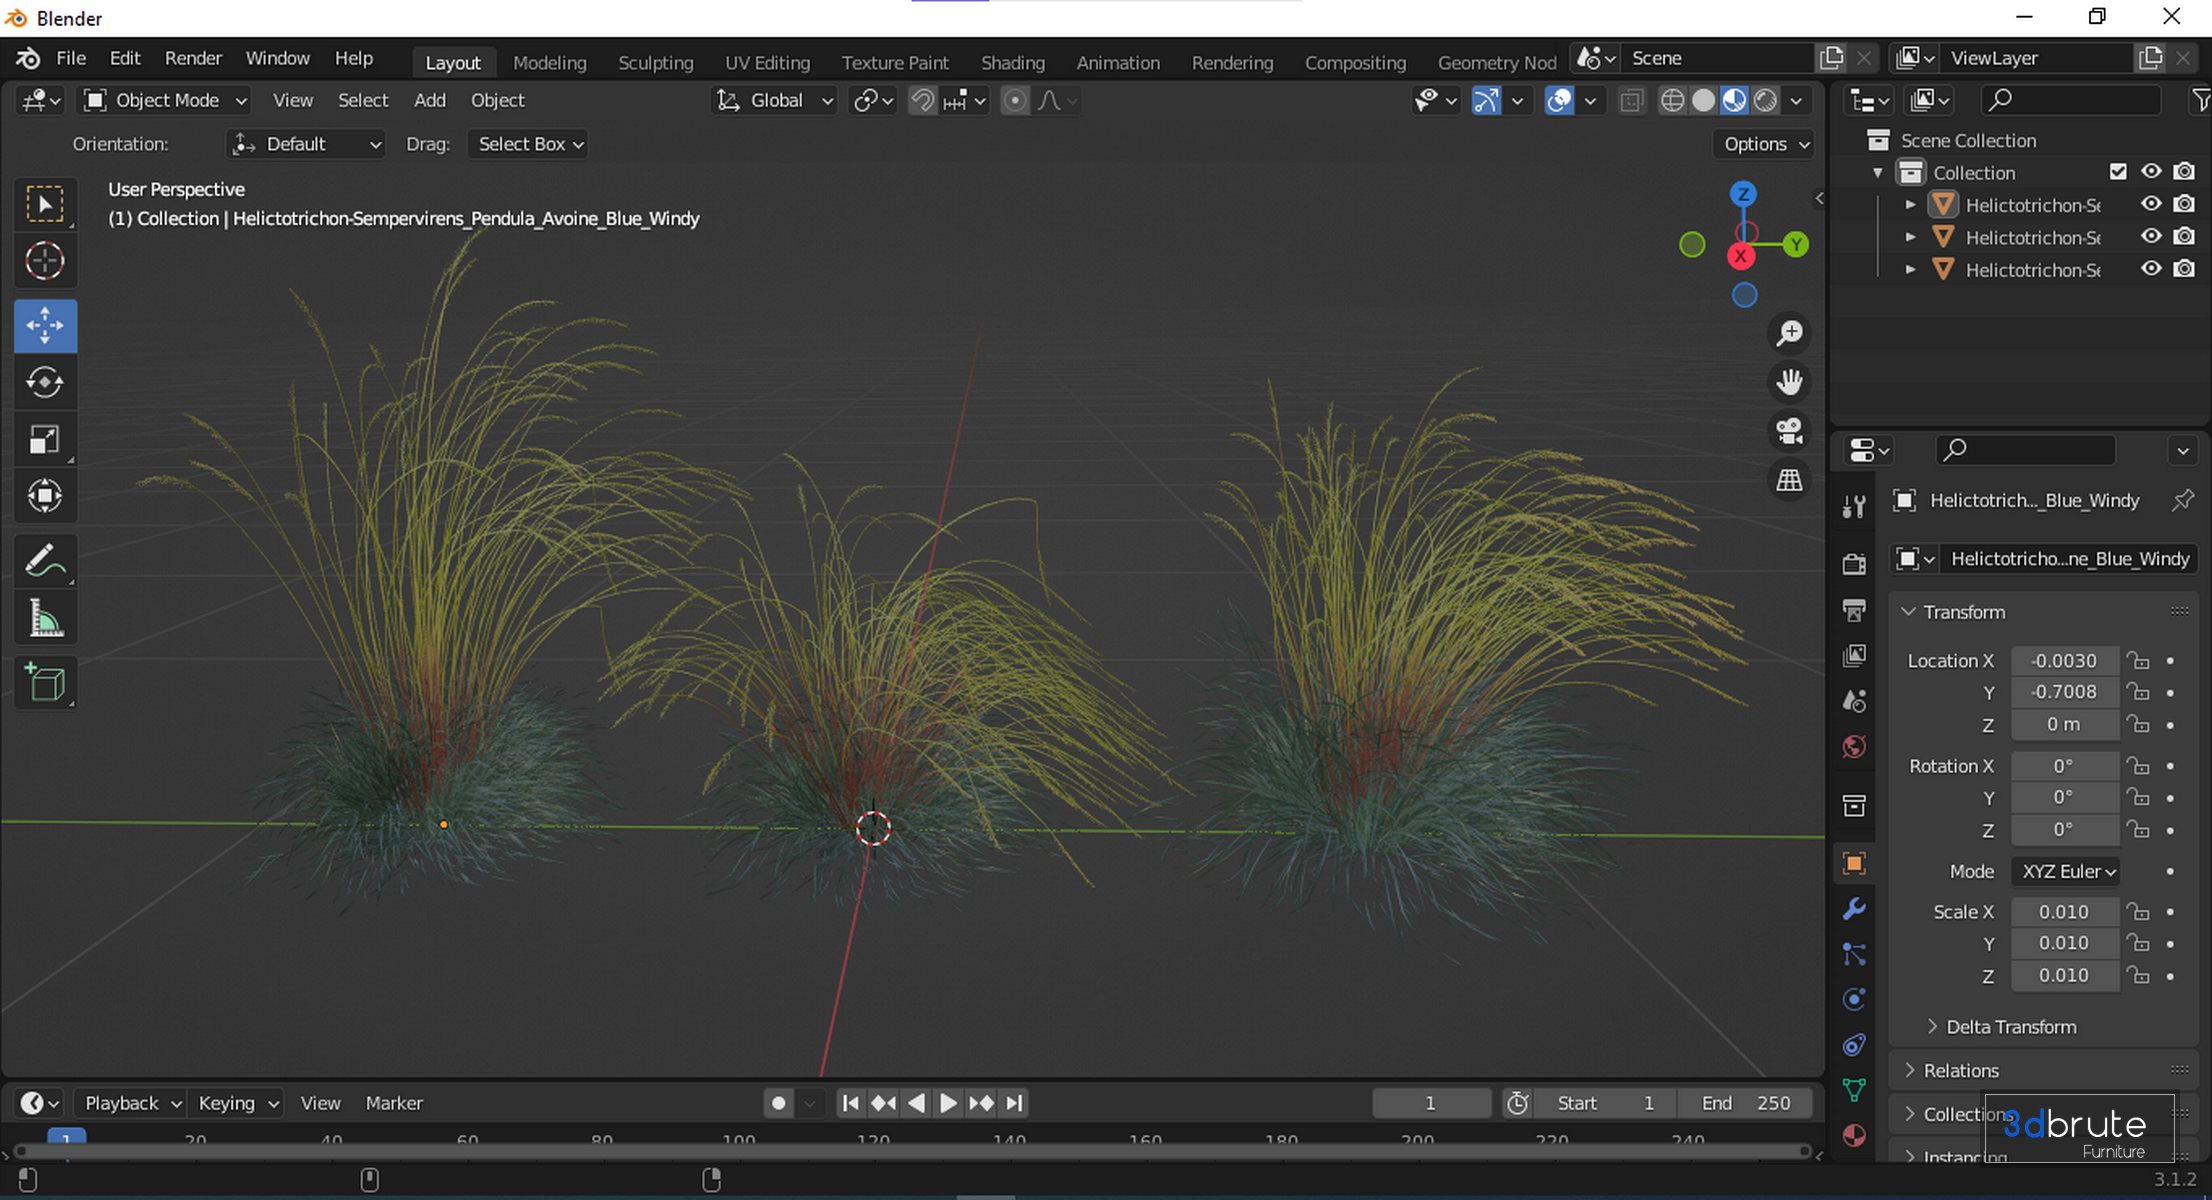The height and width of the screenshot is (1200, 2212).
Task: Expand the Delta Transform panel
Action: [x=2010, y=1027]
